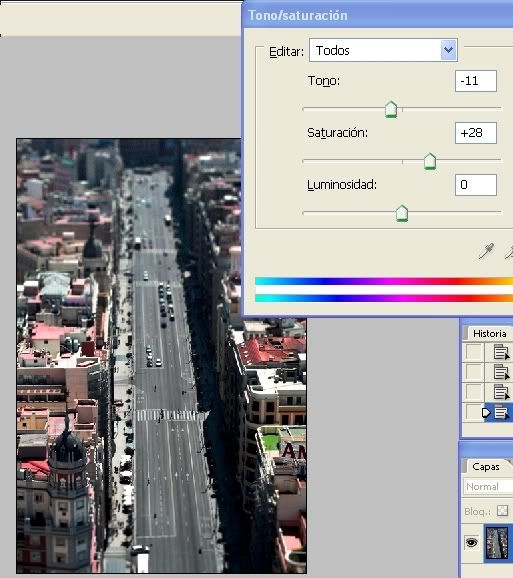Click the Luminosidad: label

342,185
